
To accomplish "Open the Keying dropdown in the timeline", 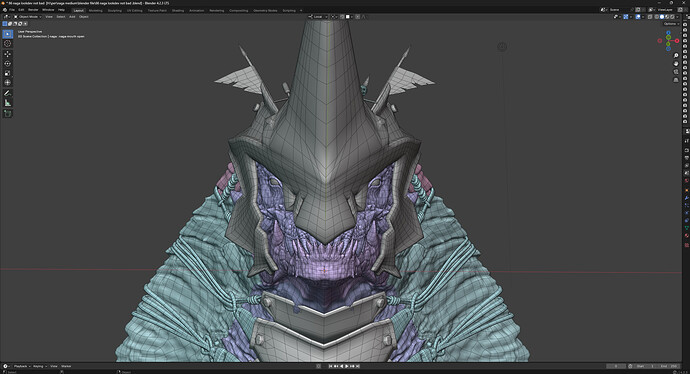I will coord(39,366).
